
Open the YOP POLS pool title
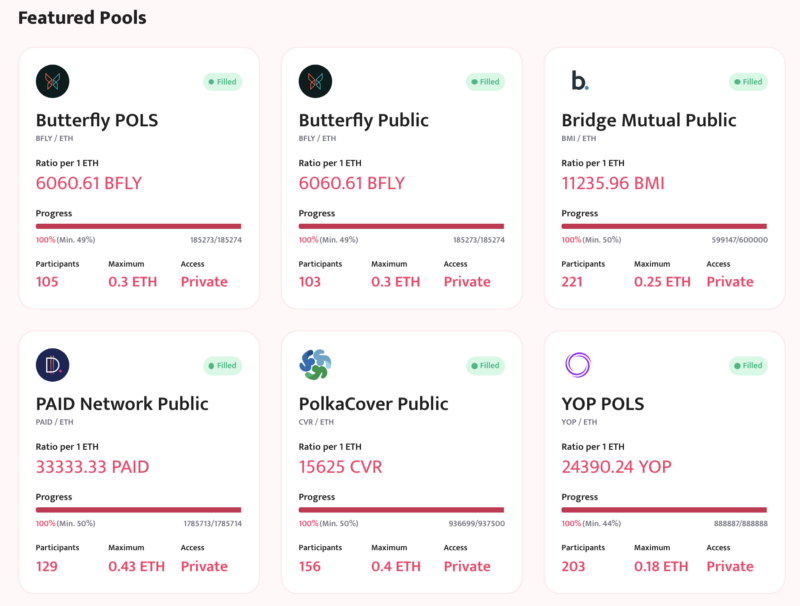tap(616, 404)
